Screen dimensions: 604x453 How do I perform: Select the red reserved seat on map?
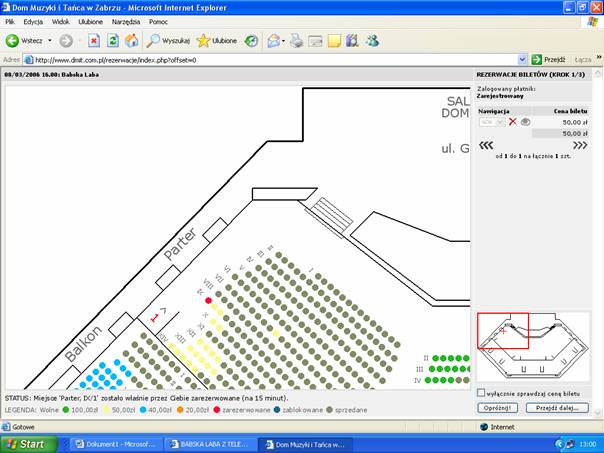[x=208, y=300]
